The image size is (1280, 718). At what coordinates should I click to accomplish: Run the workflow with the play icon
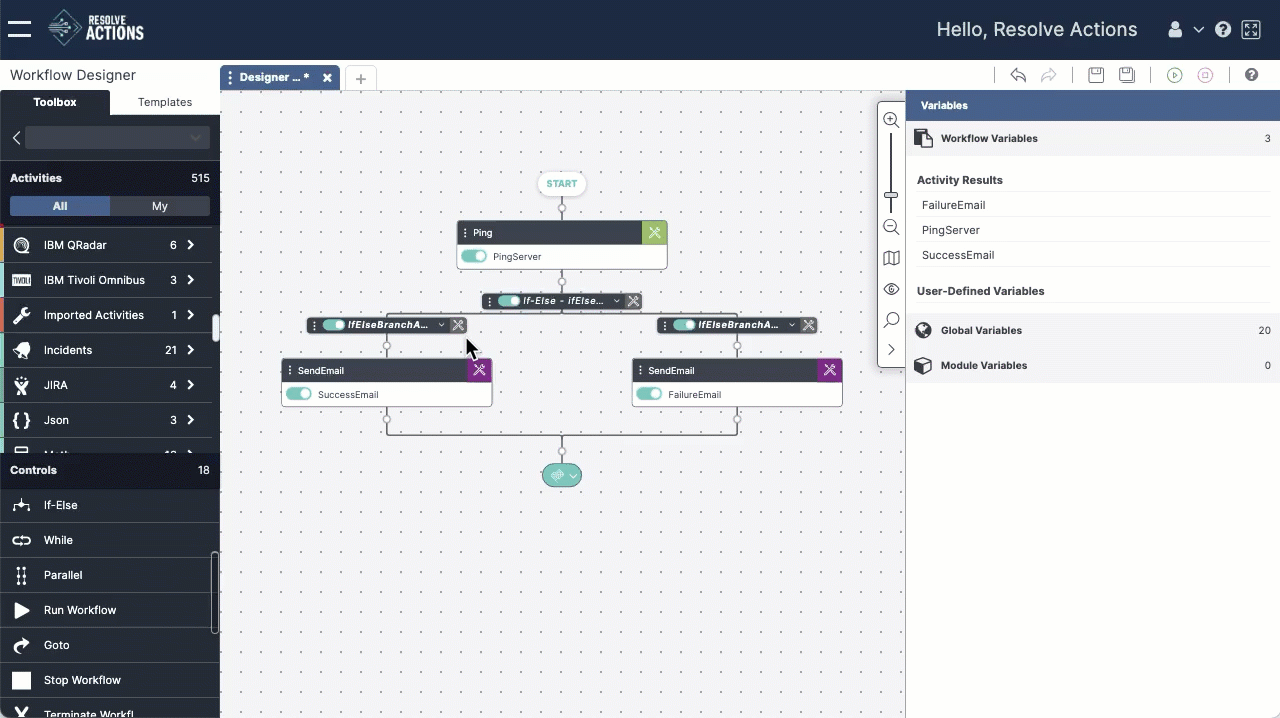pyautogui.click(x=1175, y=75)
